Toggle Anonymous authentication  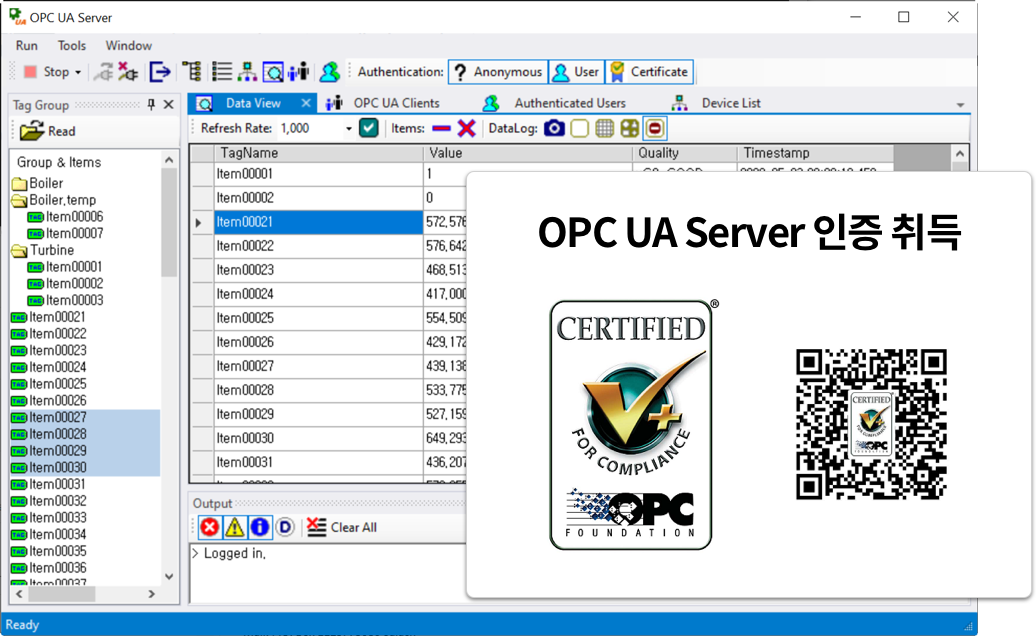click(x=498, y=71)
